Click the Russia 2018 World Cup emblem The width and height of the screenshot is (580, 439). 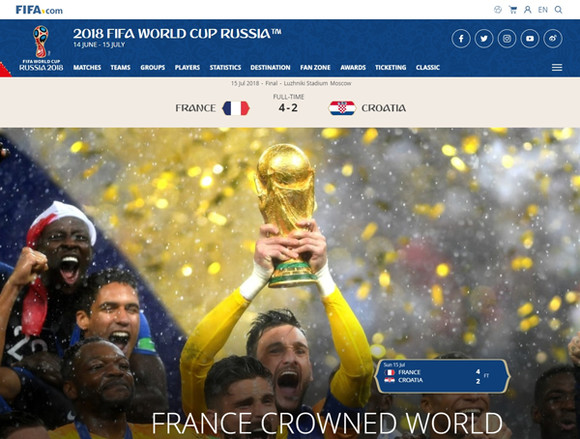(x=41, y=48)
